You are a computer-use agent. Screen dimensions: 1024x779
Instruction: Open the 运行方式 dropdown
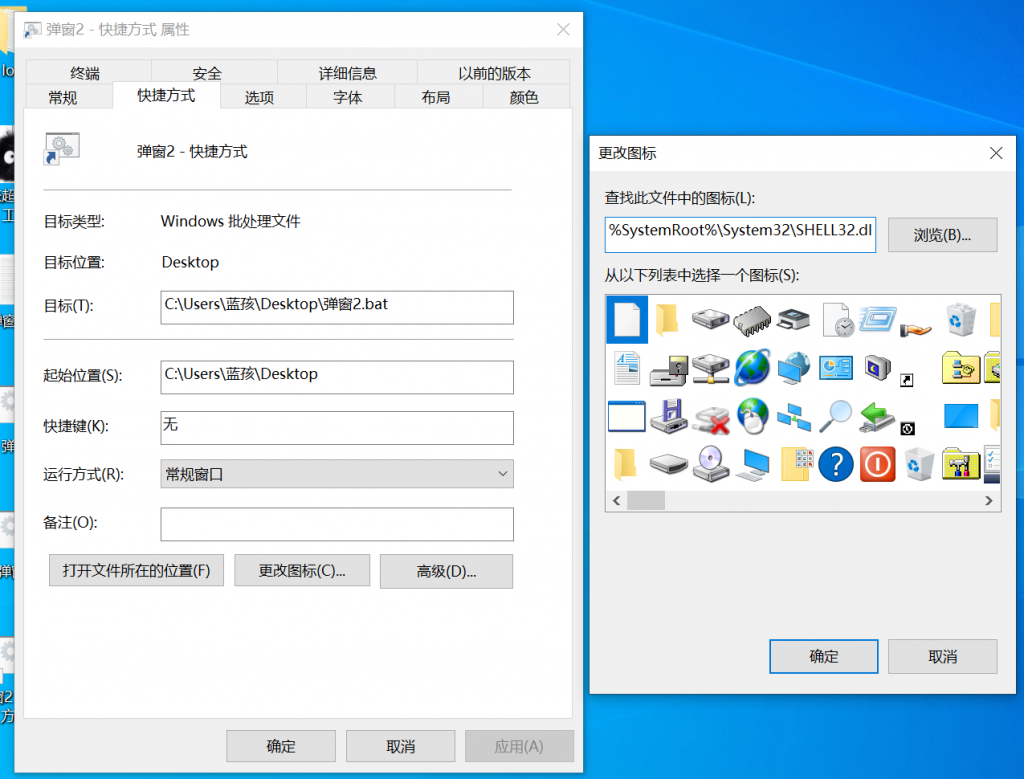coord(337,474)
